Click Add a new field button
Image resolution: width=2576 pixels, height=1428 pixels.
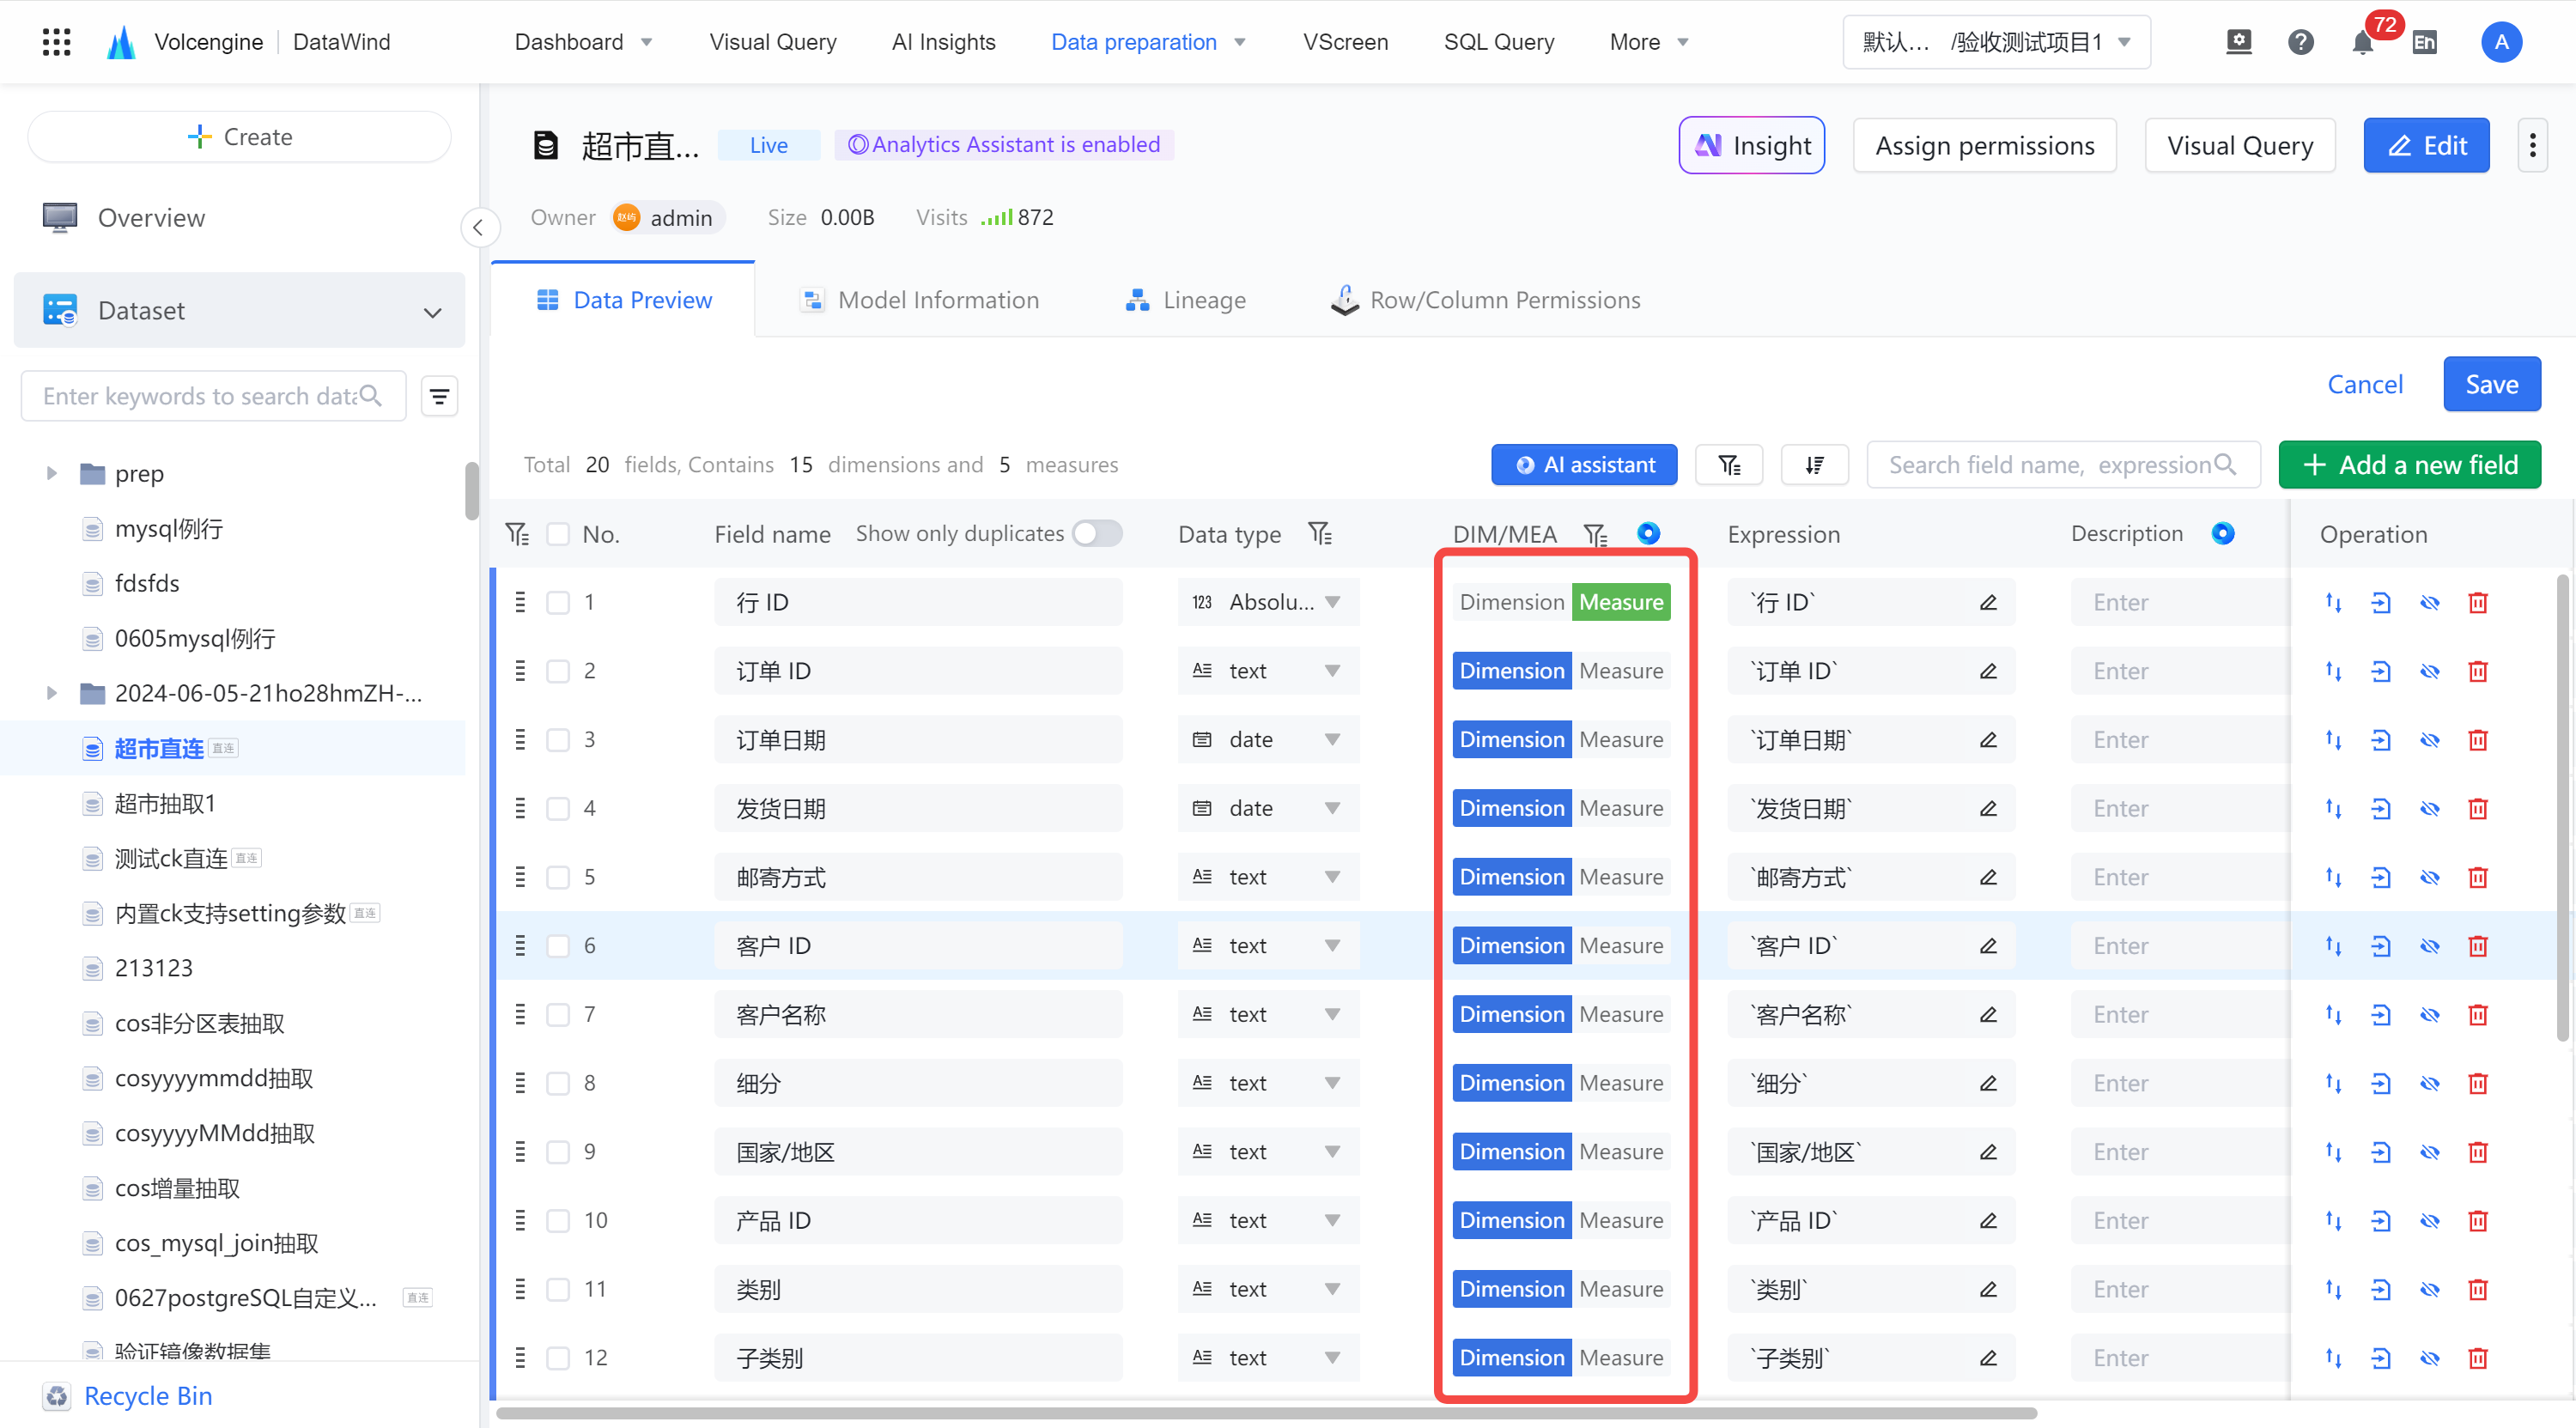tap(2409, 465)
